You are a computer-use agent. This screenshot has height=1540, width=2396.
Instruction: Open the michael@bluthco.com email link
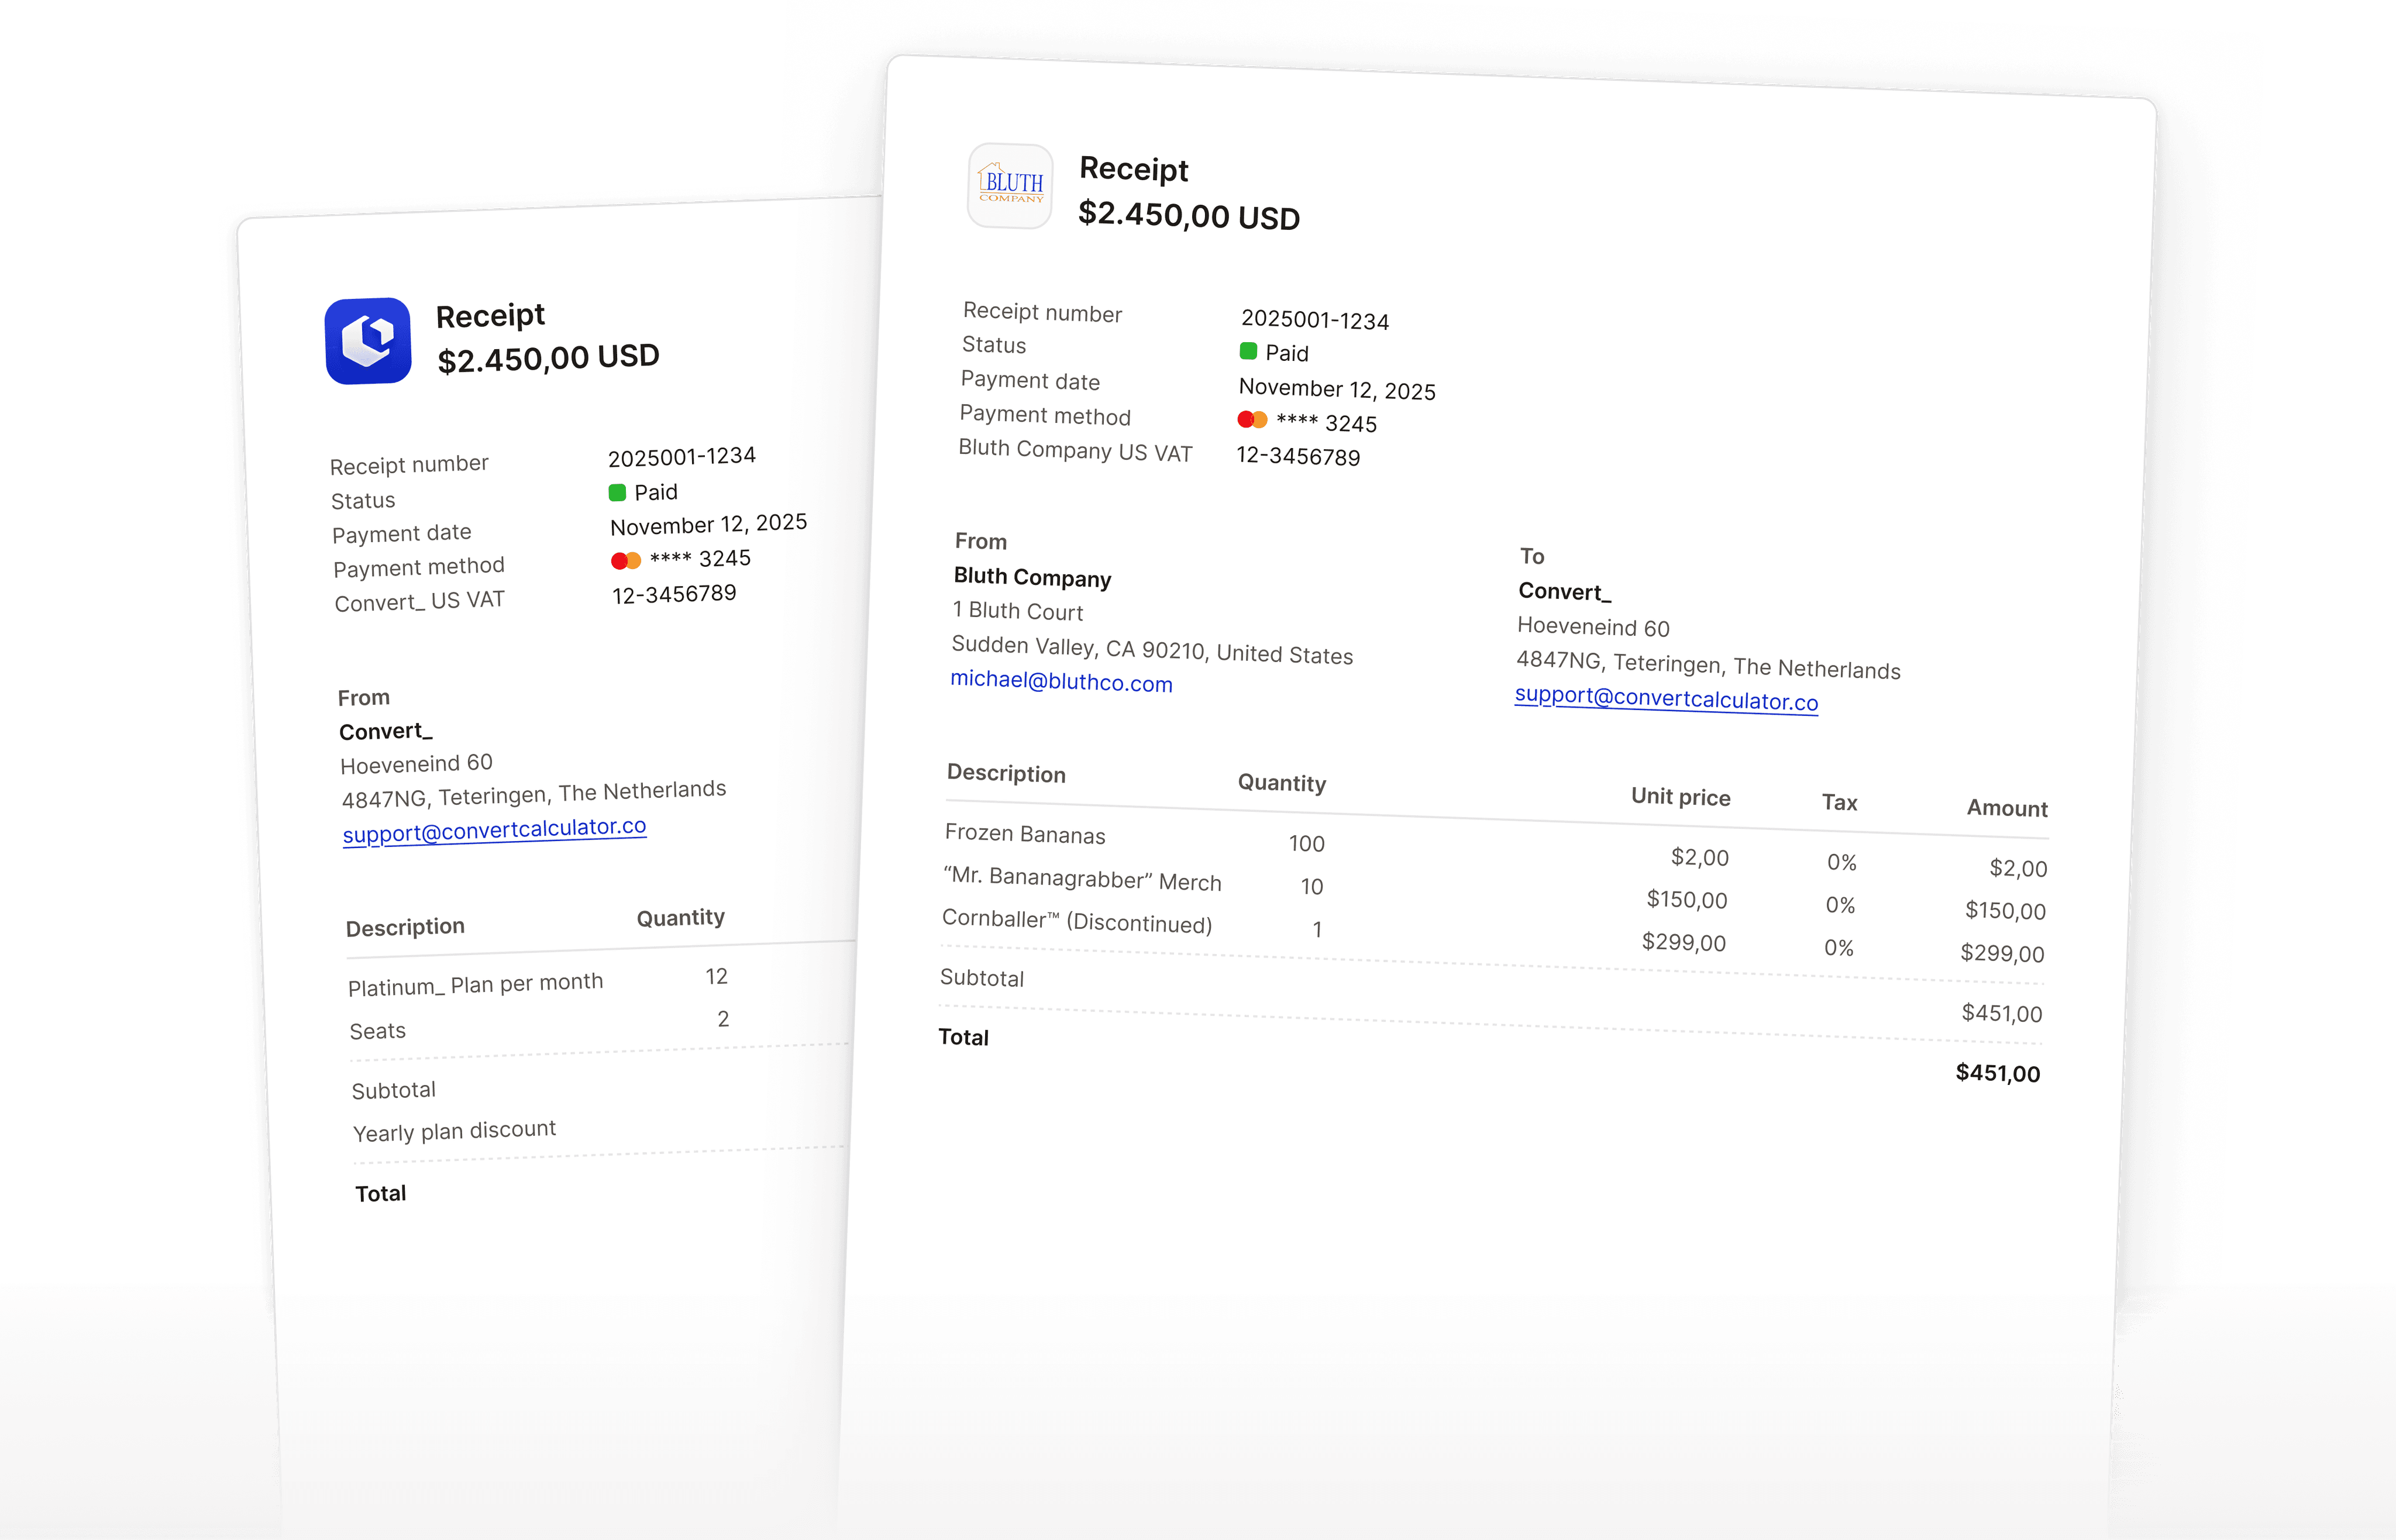1061,682
